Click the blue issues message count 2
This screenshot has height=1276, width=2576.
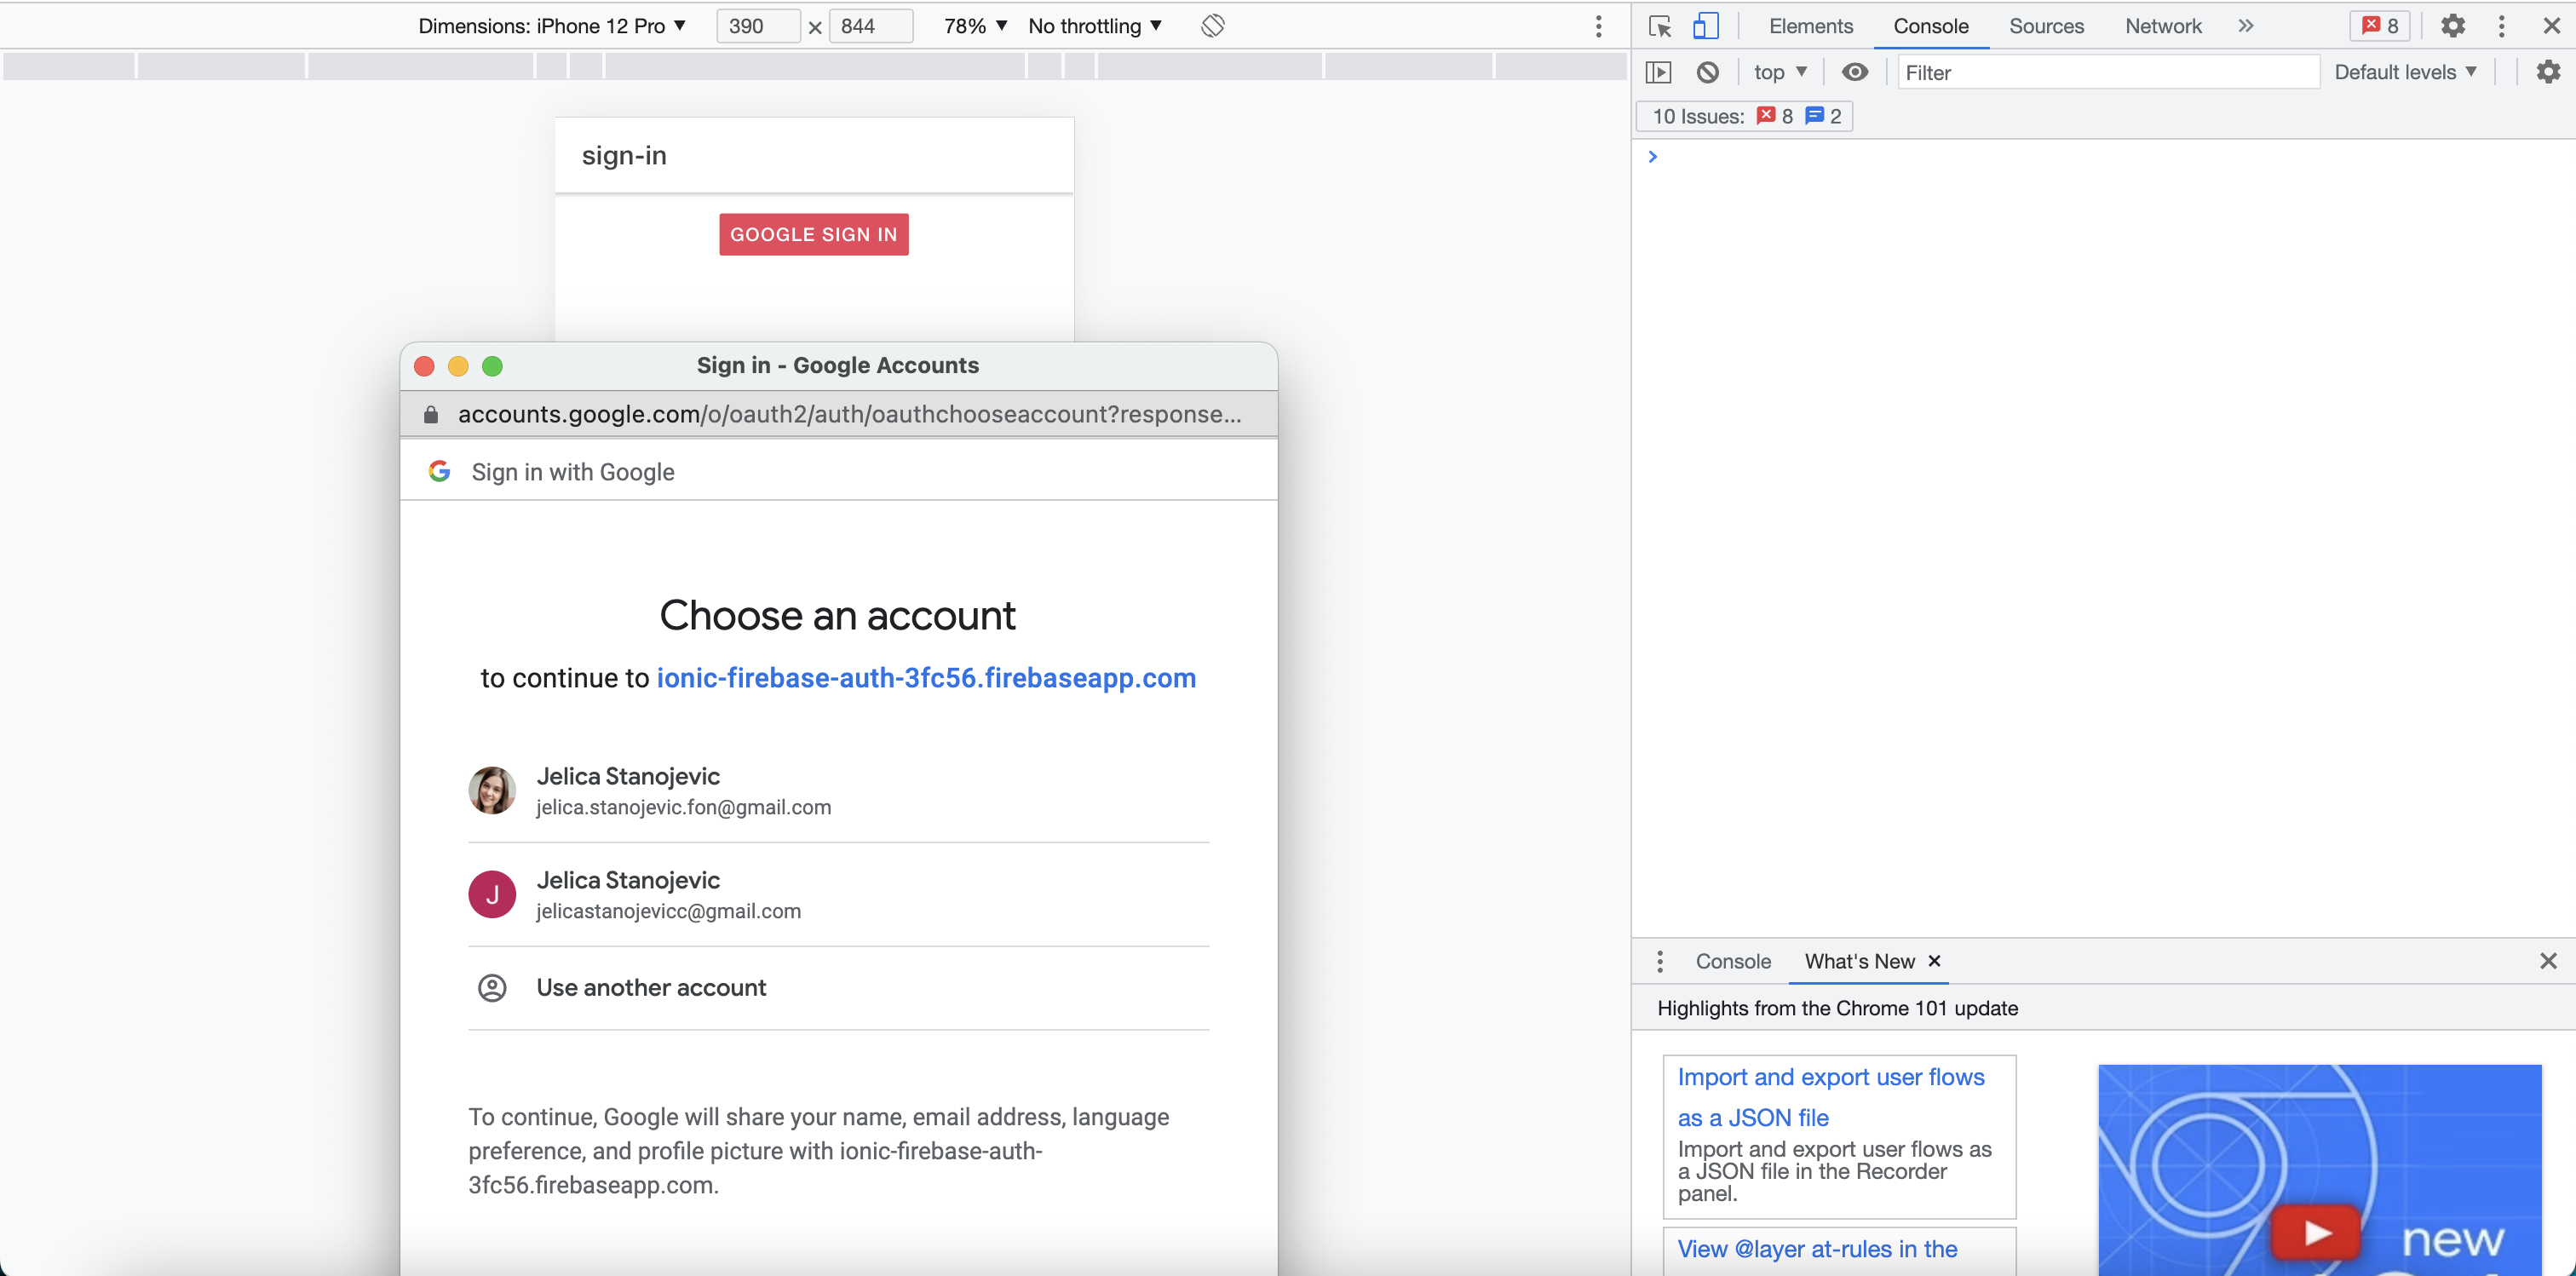(1823, 116)
